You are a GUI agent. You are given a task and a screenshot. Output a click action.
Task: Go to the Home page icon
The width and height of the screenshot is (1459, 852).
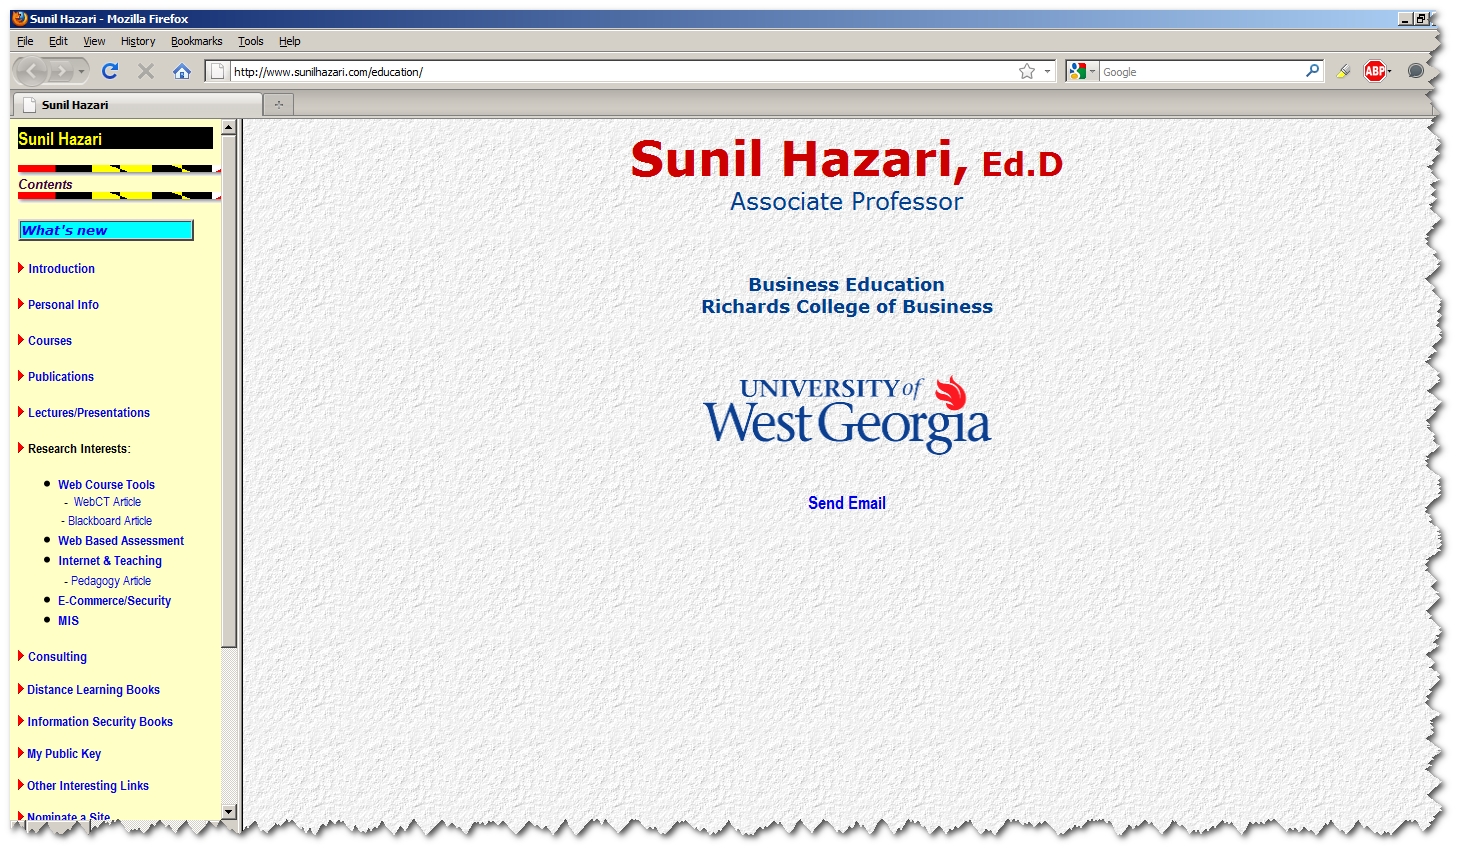181,71
